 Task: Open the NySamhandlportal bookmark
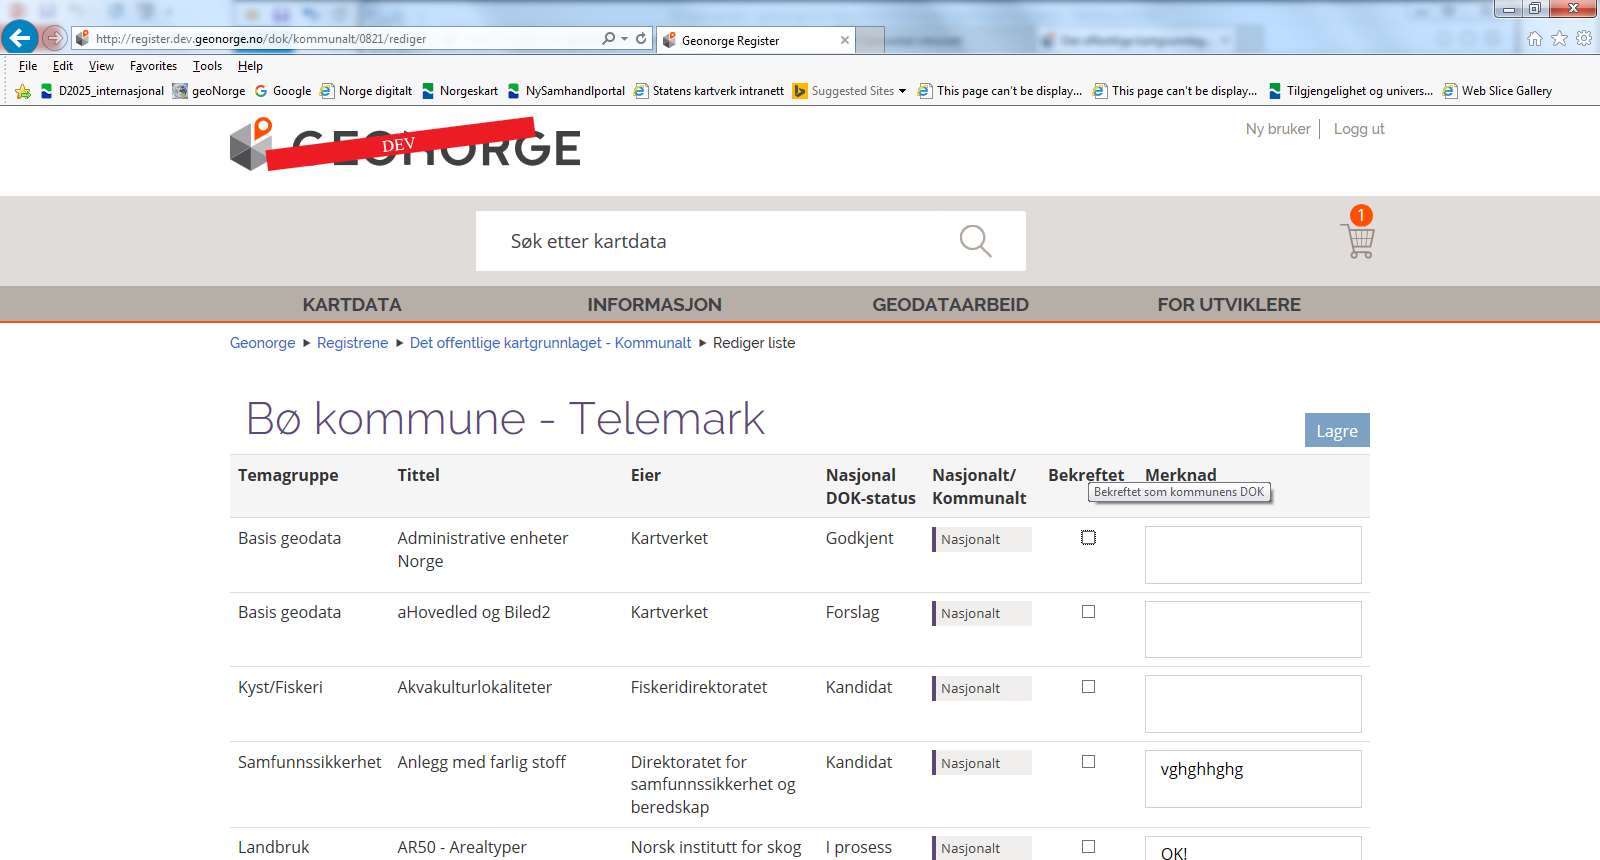pyautogui.click(x=566, y=91)
